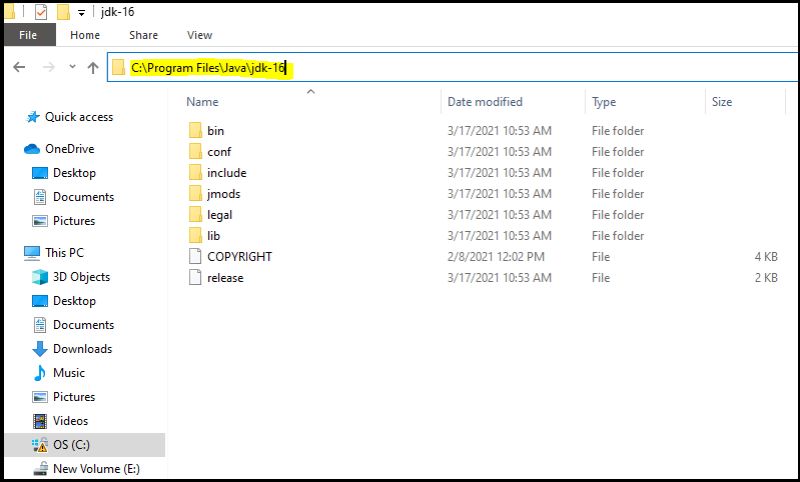
Task: Click the Forward arrow navigation button
Action: click(x=48, y=67)
